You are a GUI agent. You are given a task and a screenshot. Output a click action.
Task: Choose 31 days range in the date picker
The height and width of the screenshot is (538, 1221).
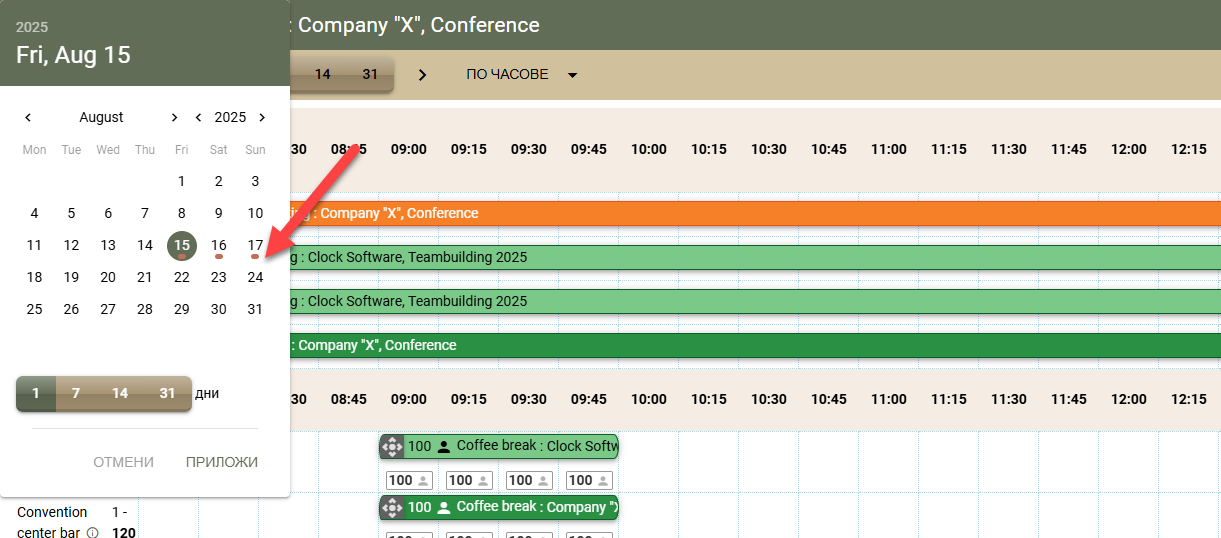(167, 393)
